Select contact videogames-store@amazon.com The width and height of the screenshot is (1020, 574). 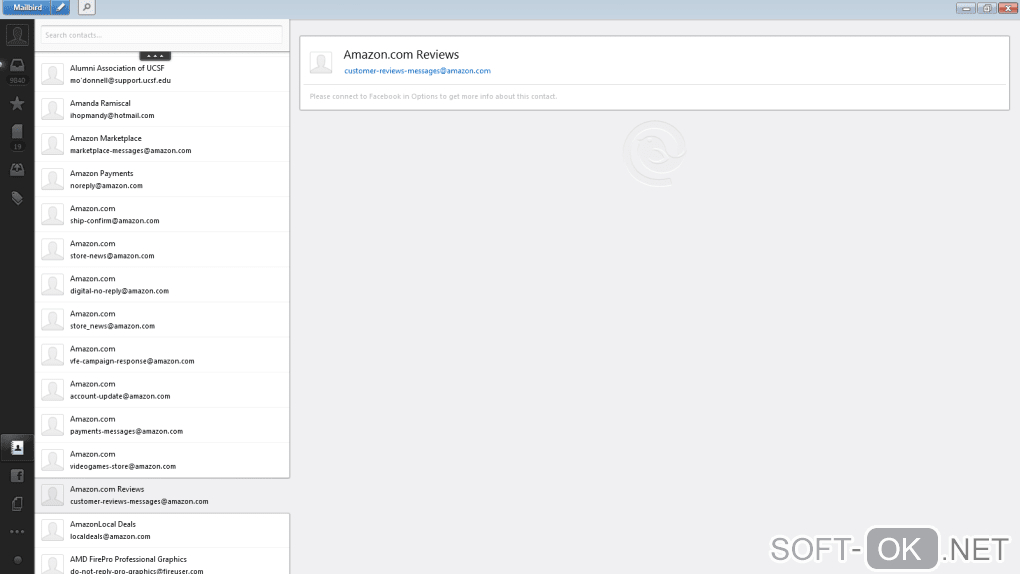(162, 460)
